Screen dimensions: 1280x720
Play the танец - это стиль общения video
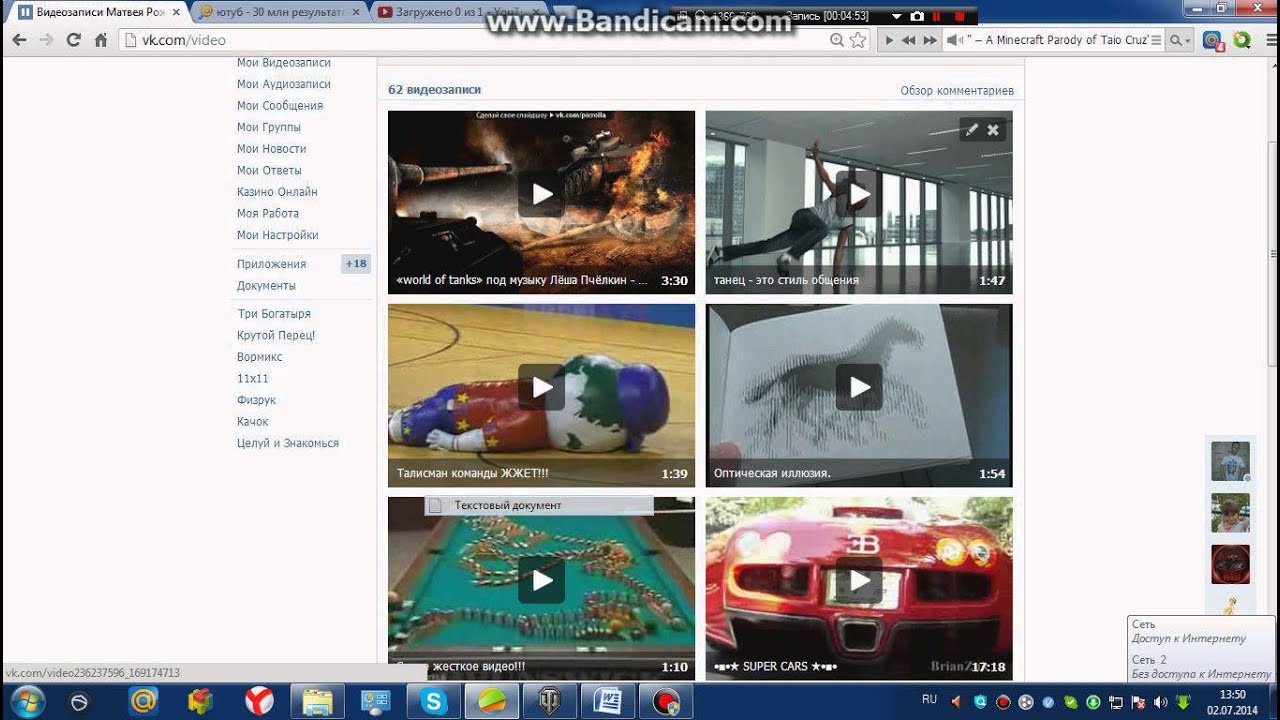coord(859,194)
